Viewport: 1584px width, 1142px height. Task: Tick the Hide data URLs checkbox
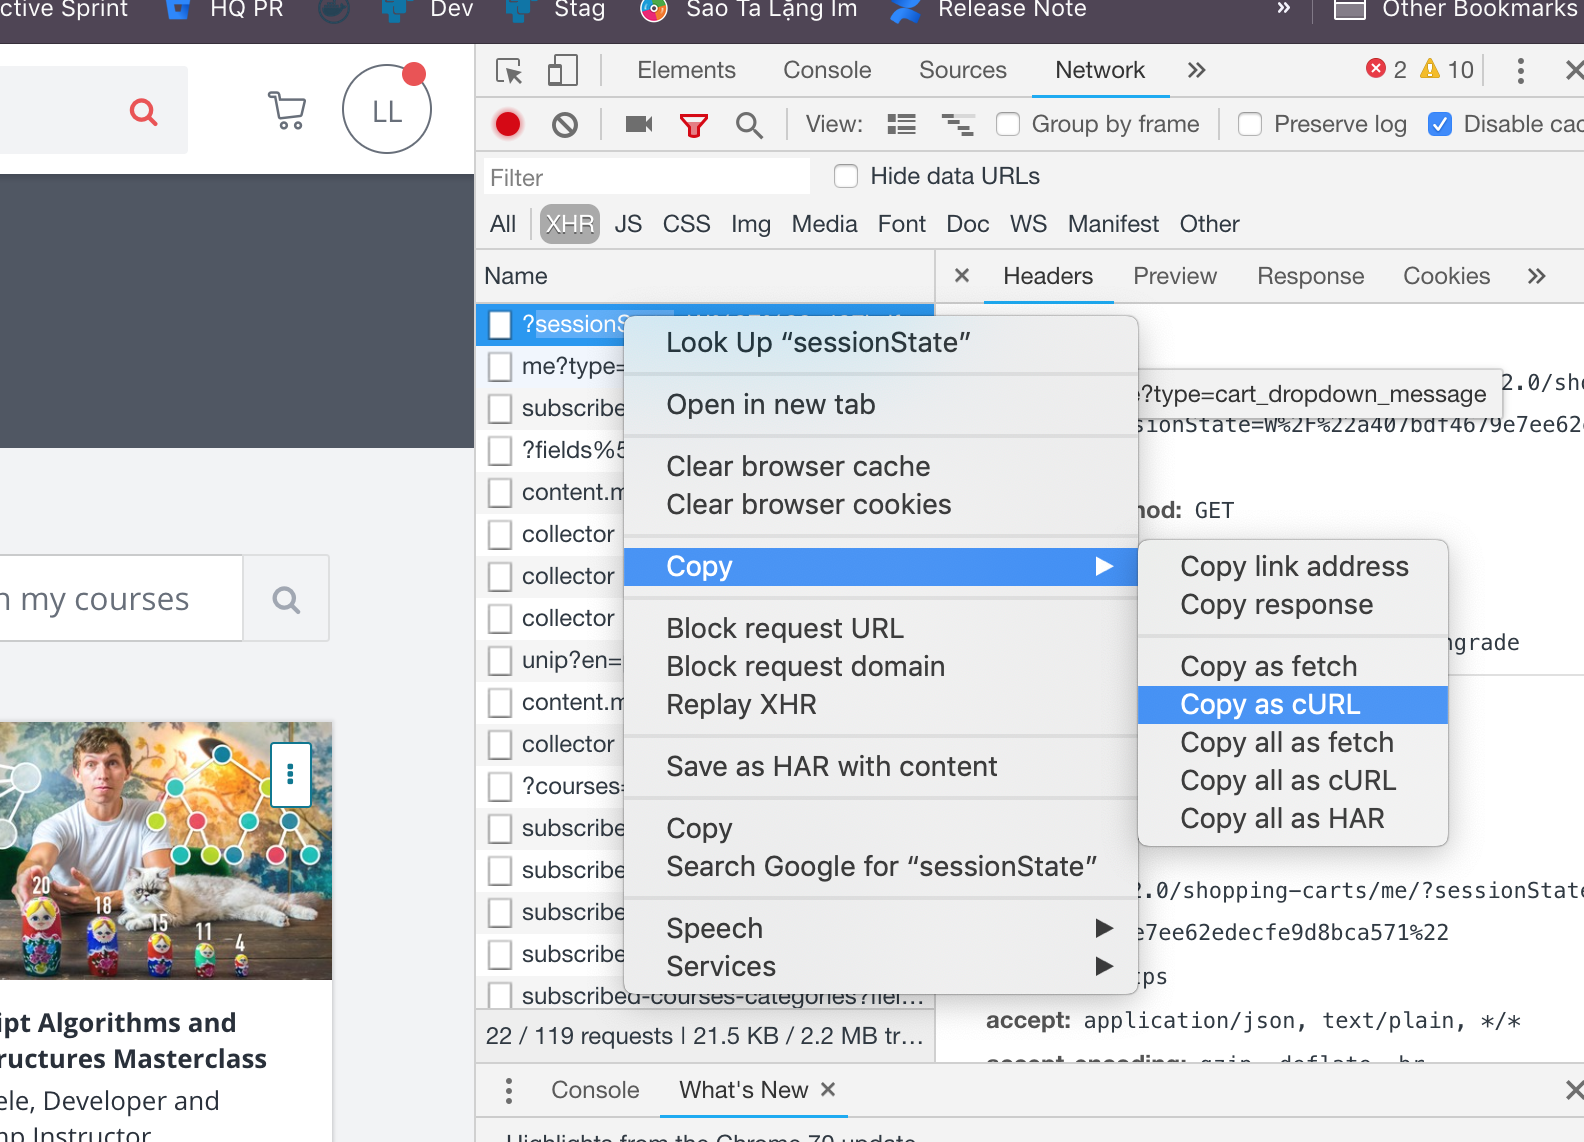click(846, 176)
